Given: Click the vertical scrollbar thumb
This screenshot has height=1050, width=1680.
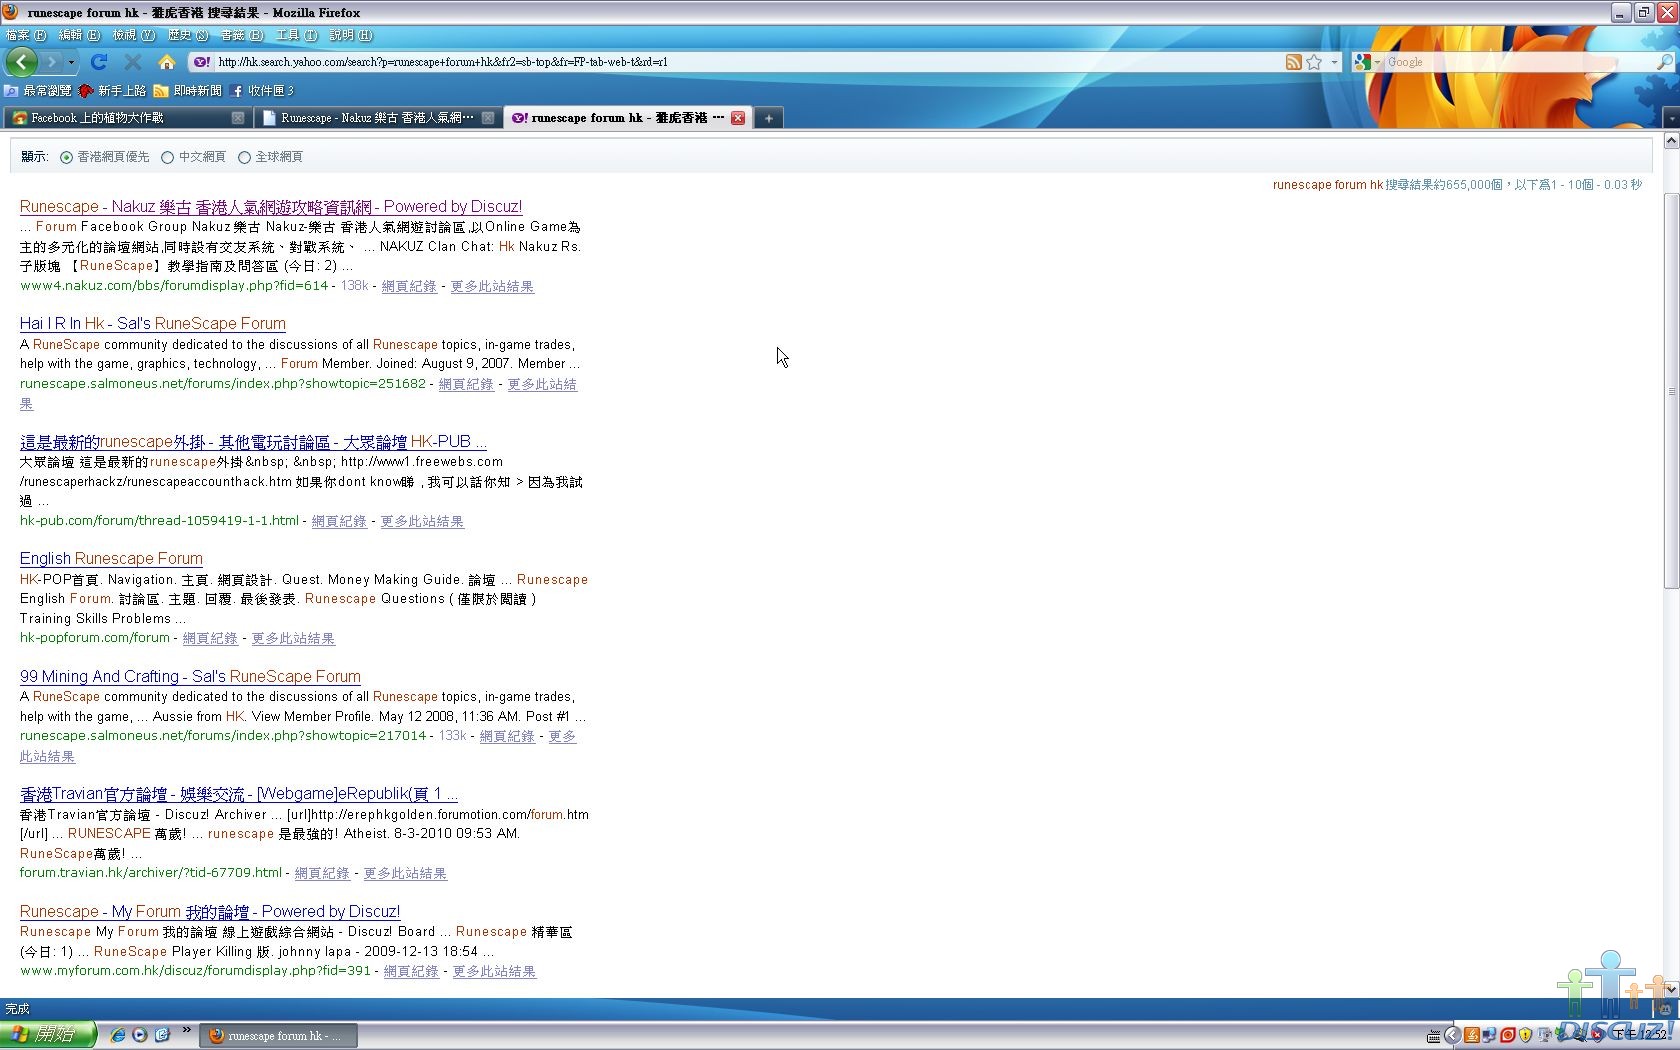Looking at the screenshot, I should pos(1671,392).
